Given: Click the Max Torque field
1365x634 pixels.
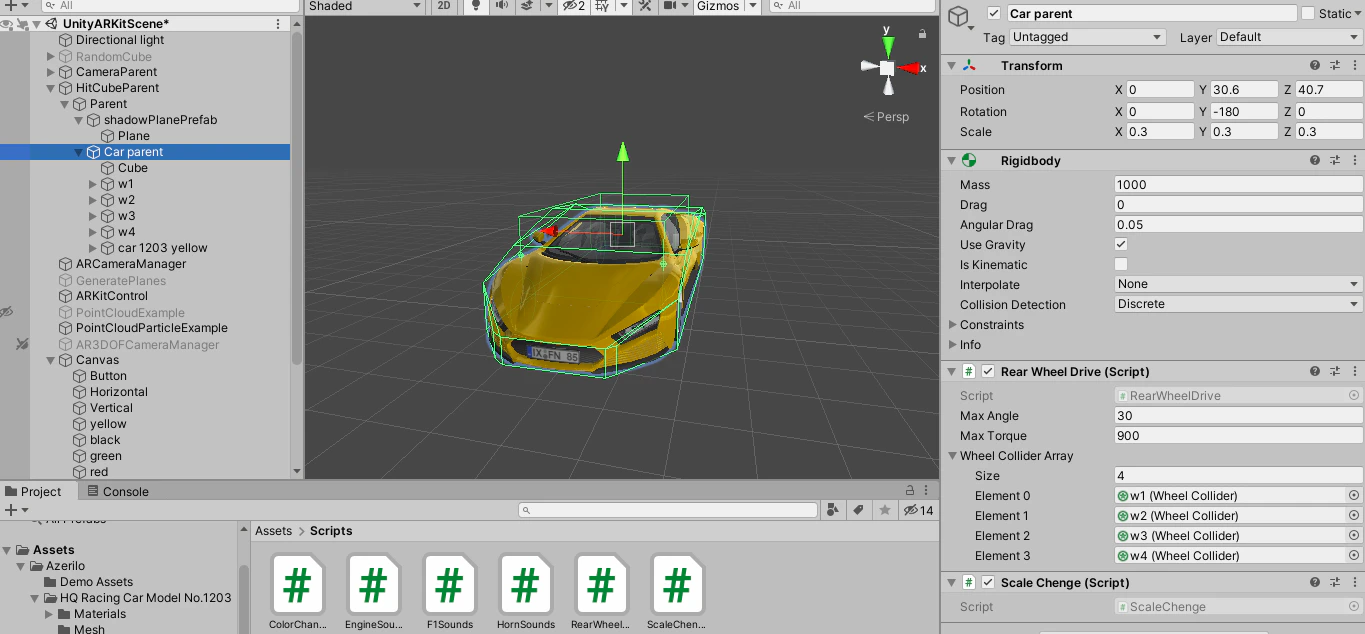Looking at the screenshot, I should coord(1239,436).
